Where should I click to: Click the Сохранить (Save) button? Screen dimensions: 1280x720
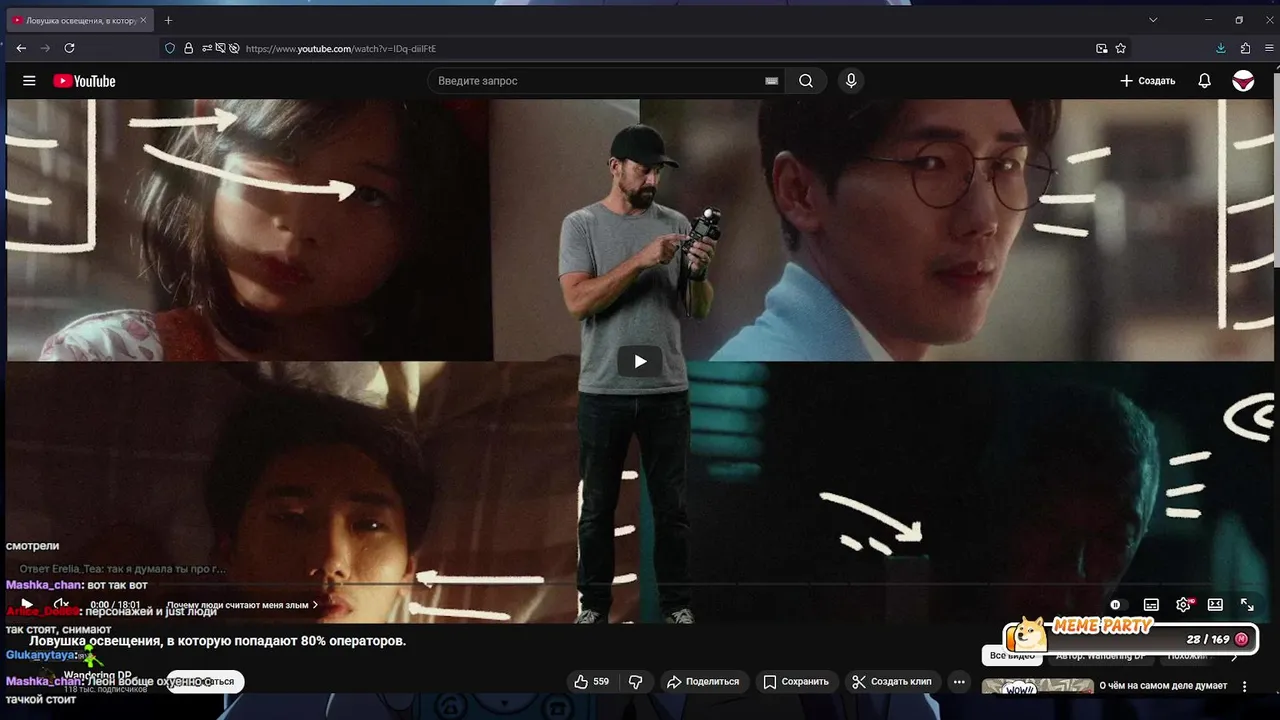pos(796,682)
